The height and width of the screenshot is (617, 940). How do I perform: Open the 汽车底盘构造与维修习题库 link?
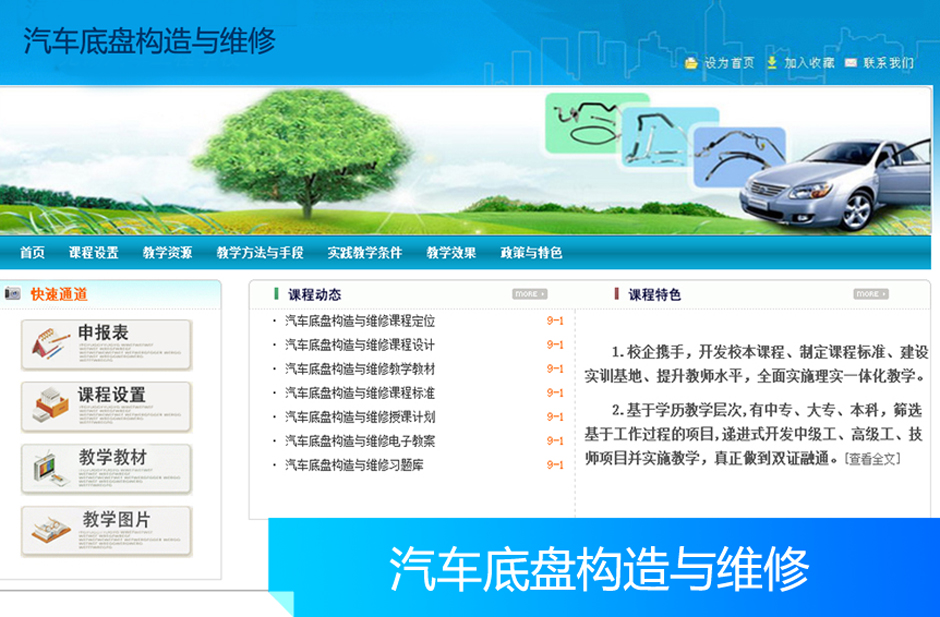pyautogui.click(x=354, y=465)
